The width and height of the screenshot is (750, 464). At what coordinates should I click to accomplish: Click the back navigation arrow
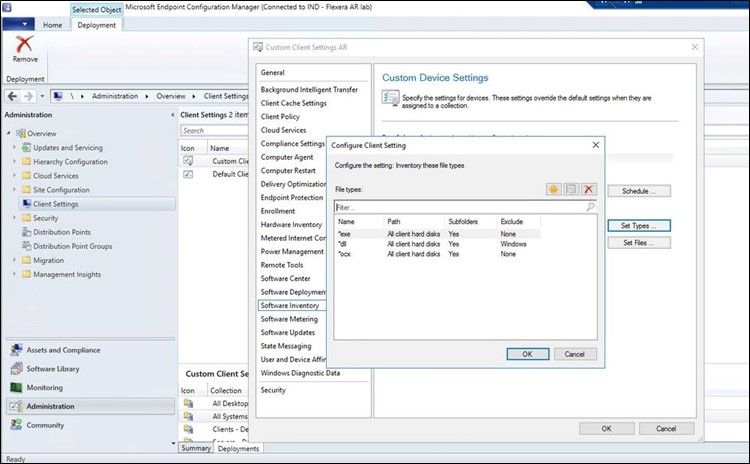pyautogui.click(x=13, y=96)
